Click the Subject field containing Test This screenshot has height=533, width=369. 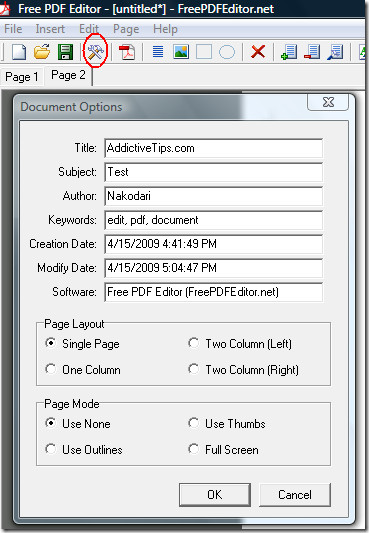tap(213, 172)
